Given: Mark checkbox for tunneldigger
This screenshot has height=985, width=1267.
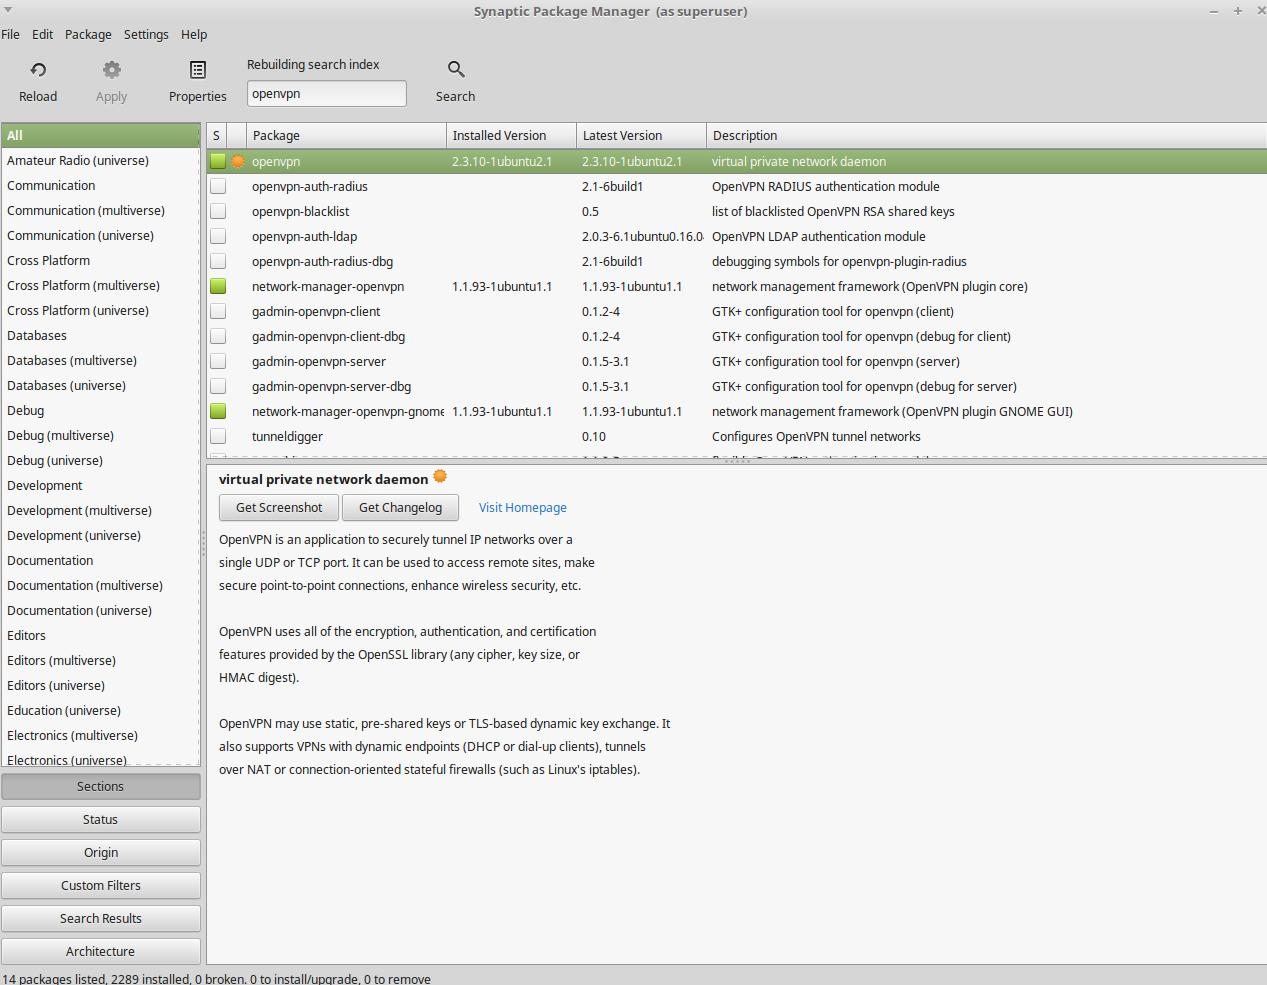Looking at the screenshot, I should (x=218, y=436).
